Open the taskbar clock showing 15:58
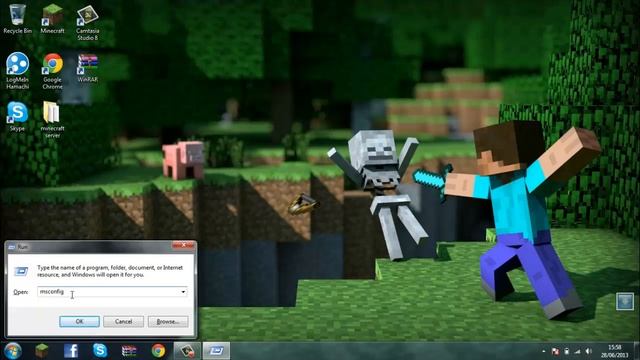Image resolution: width=640 pixels, height=360 pixels. click(614, 351)
